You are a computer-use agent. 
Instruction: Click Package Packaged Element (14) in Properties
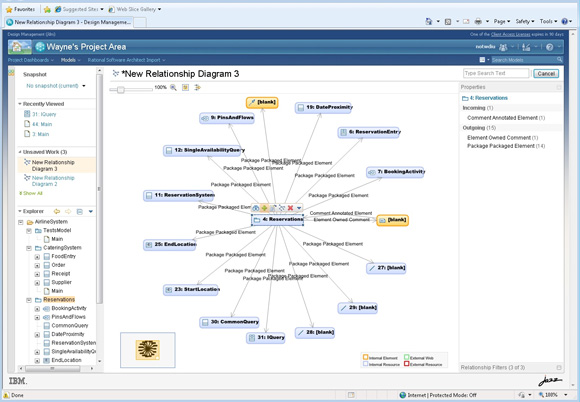coord(506,146)
